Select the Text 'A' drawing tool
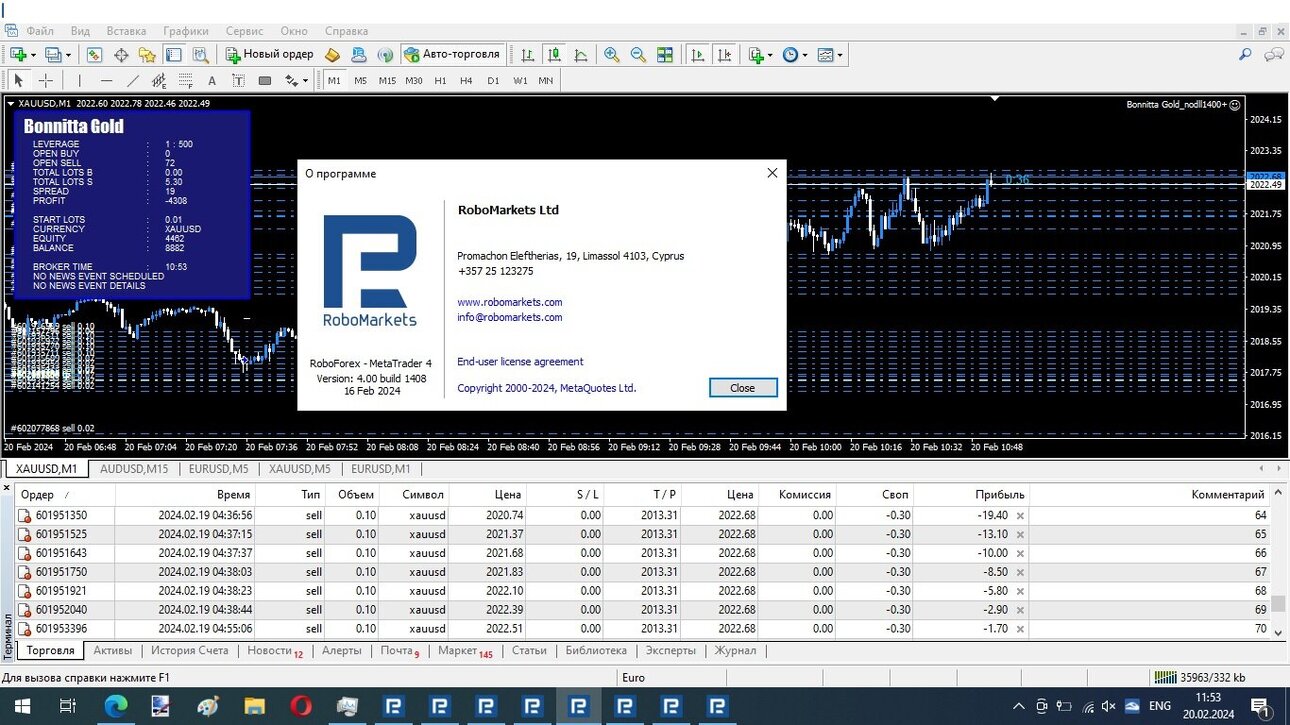This screenshot has height=725, width=1290. (x=212, y=80)
